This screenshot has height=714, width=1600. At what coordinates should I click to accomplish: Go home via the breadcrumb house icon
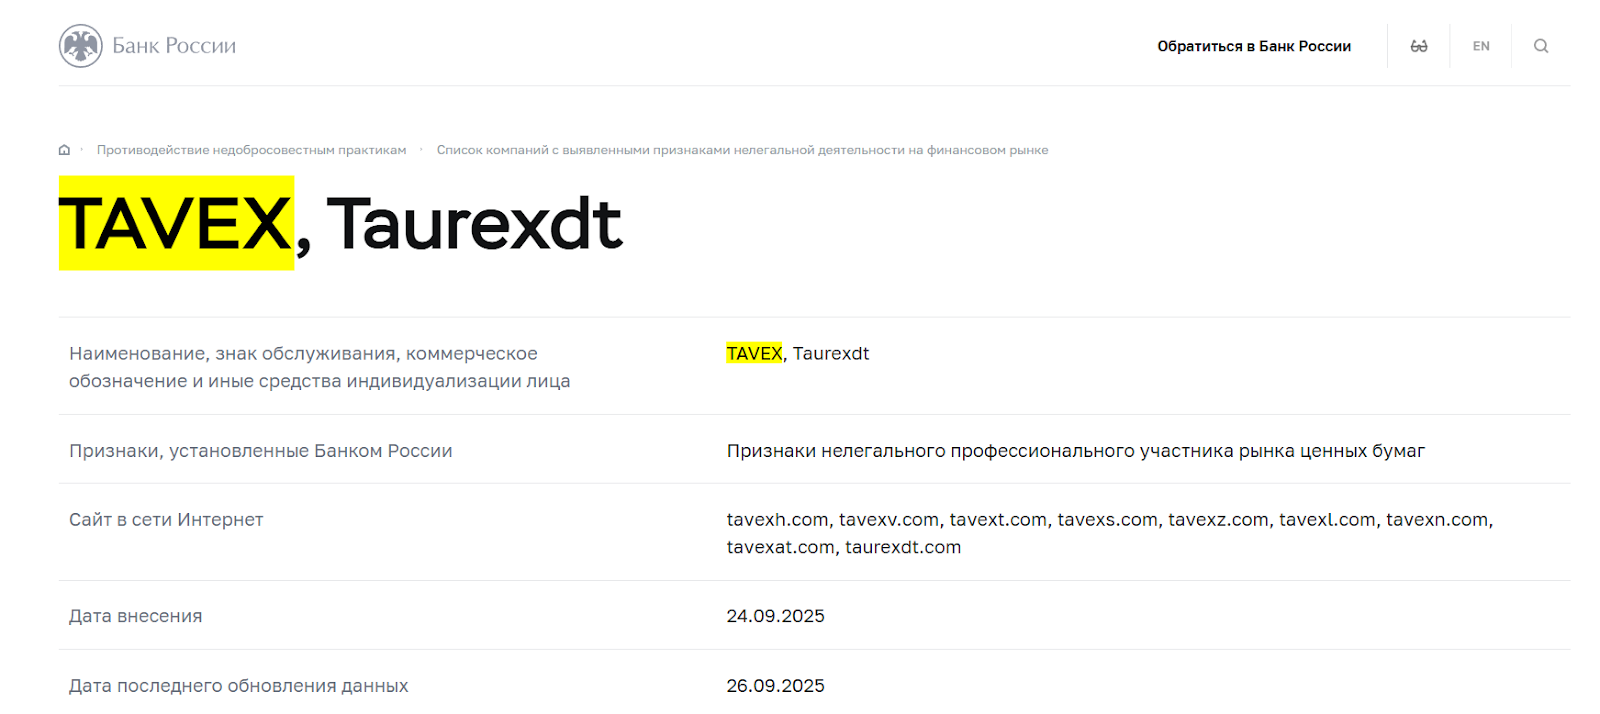tap(64, 150)
